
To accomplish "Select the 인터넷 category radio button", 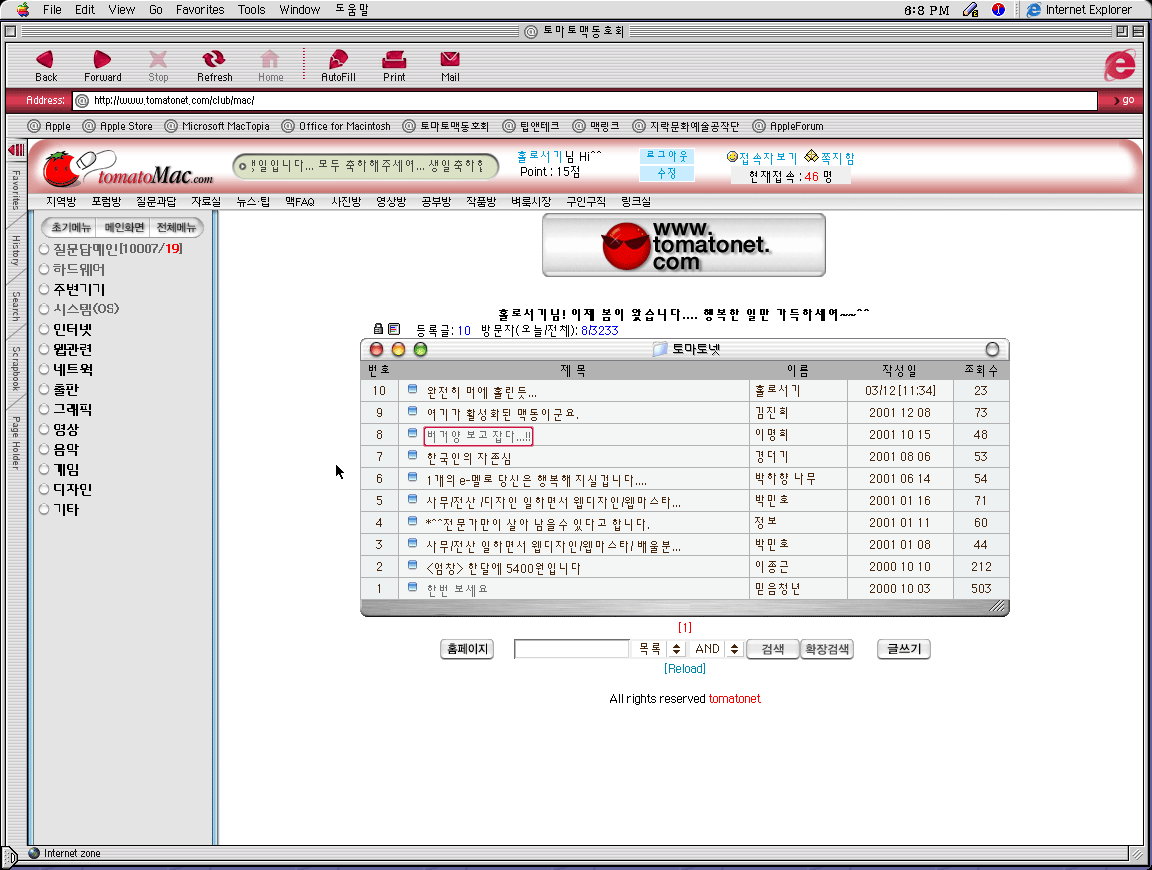I will [x=44, y=329].
